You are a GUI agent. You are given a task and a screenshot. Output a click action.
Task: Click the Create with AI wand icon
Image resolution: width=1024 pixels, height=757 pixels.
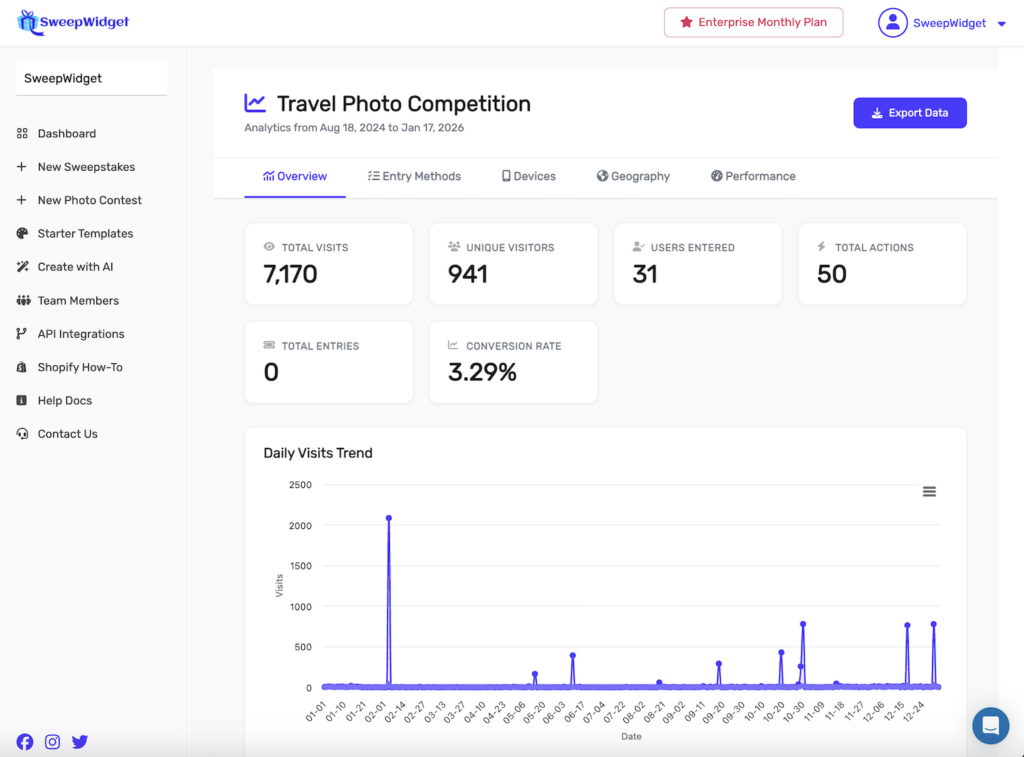coord(22,267)
